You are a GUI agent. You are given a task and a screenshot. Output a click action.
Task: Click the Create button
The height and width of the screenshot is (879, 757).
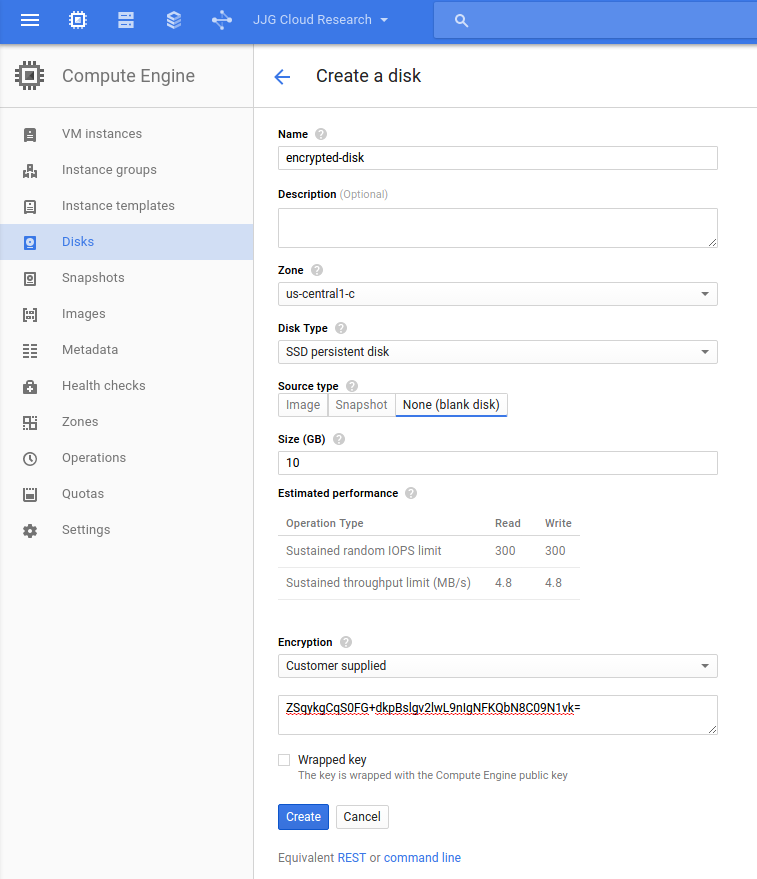(303, 817)
